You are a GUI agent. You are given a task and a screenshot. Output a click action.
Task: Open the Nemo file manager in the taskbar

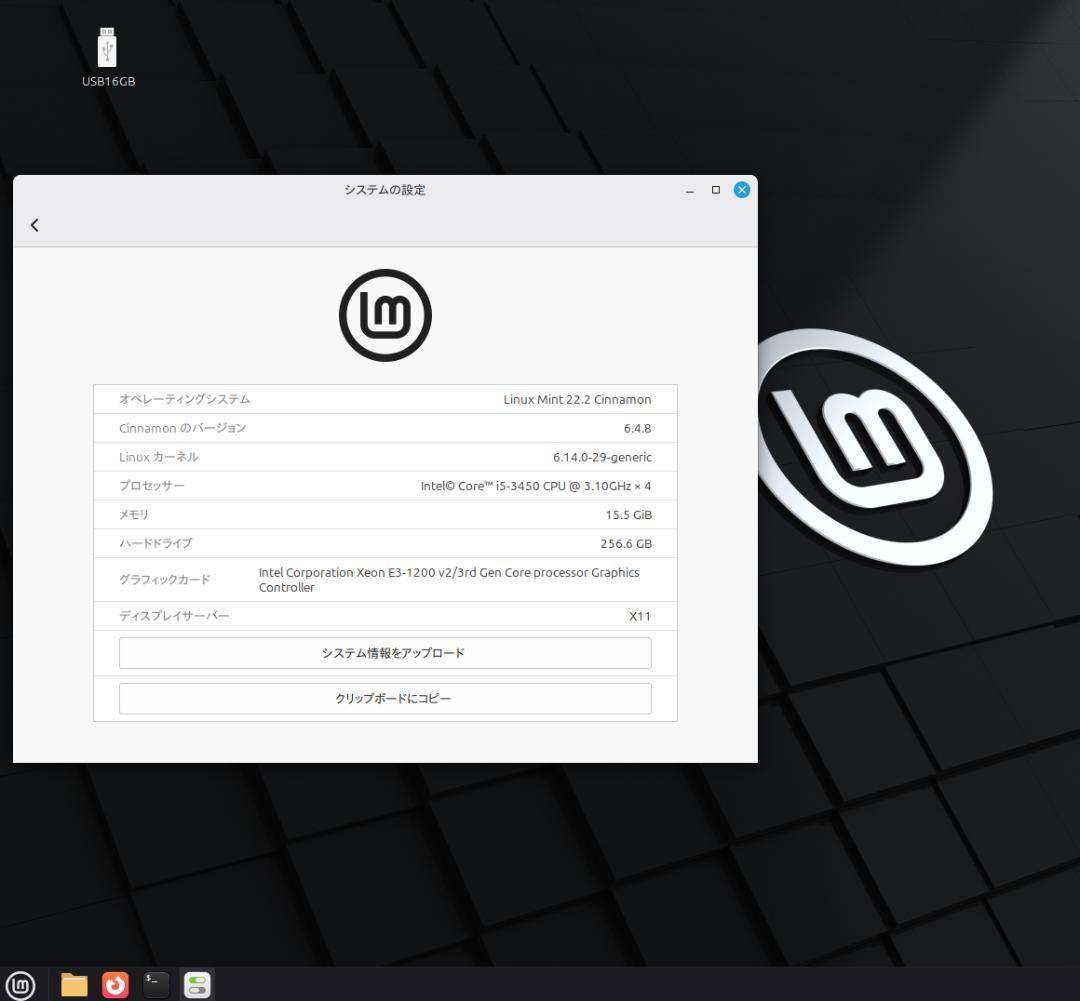click(x=74, y=984)
